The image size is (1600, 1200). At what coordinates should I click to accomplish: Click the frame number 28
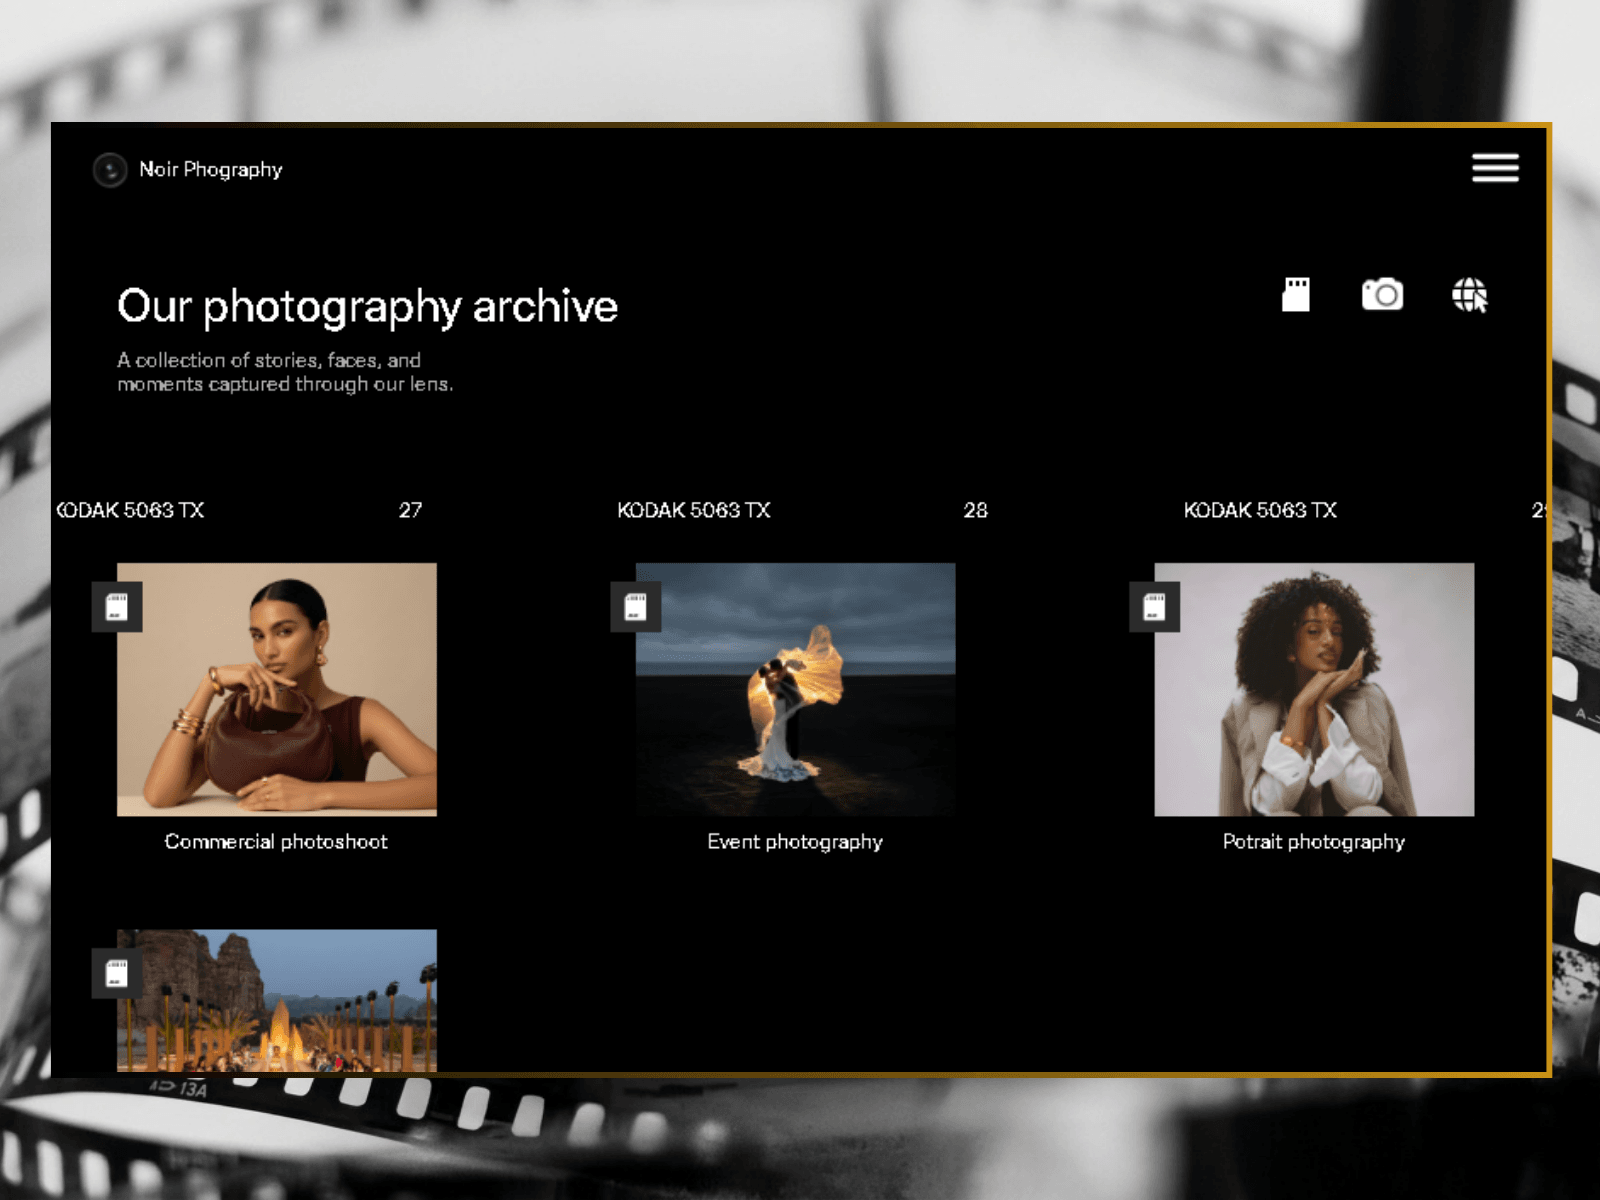(x=975, y=510)
